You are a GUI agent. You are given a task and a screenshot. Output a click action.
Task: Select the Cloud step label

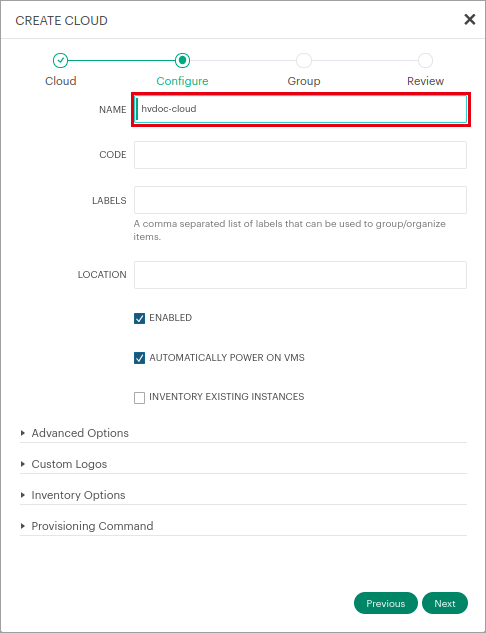61,81
